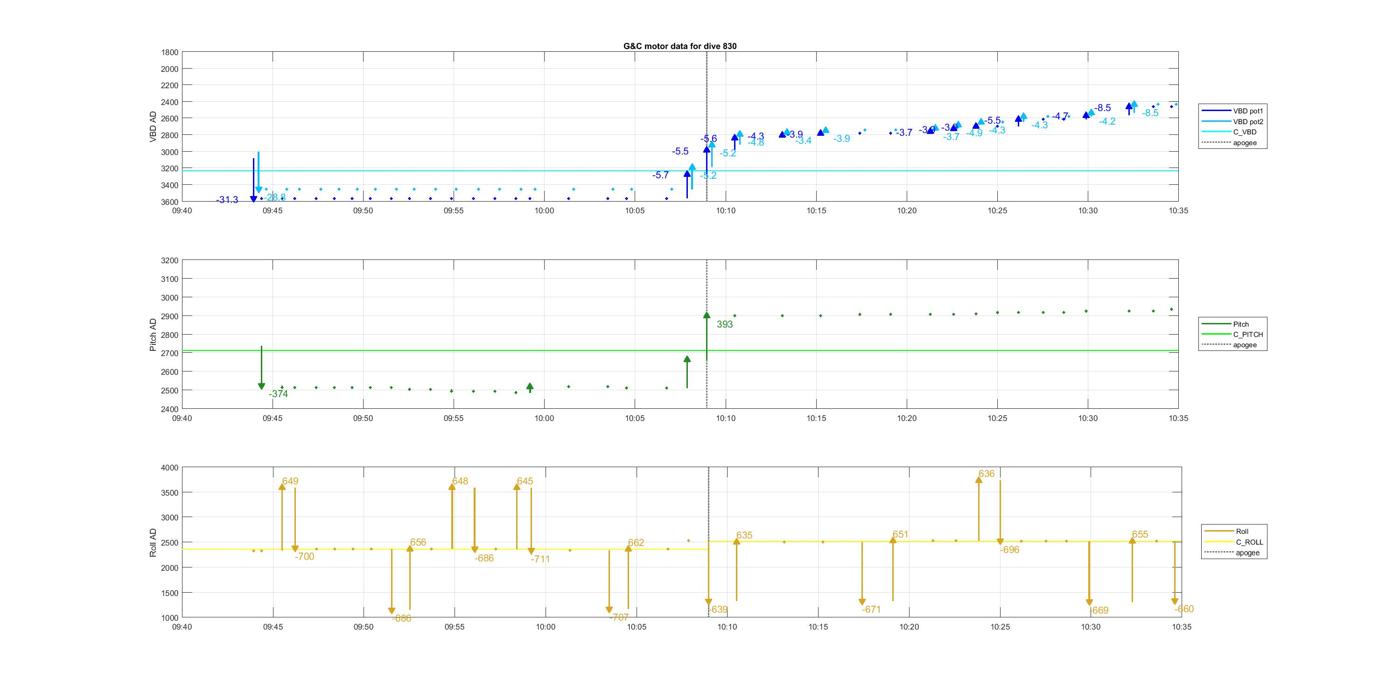The image size is (1400, 693).
Task: Click the '-374' pitch data label
Action: tap(278, 394)
